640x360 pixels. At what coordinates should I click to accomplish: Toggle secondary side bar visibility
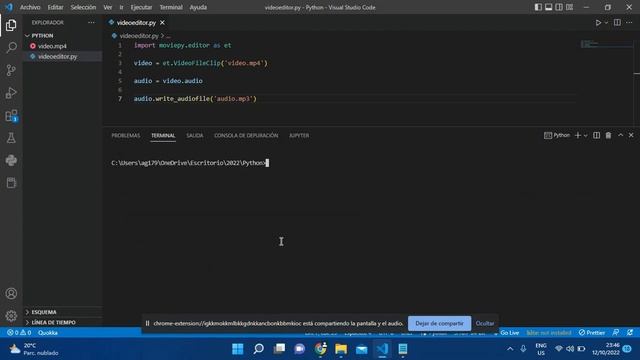pos(559,7)
